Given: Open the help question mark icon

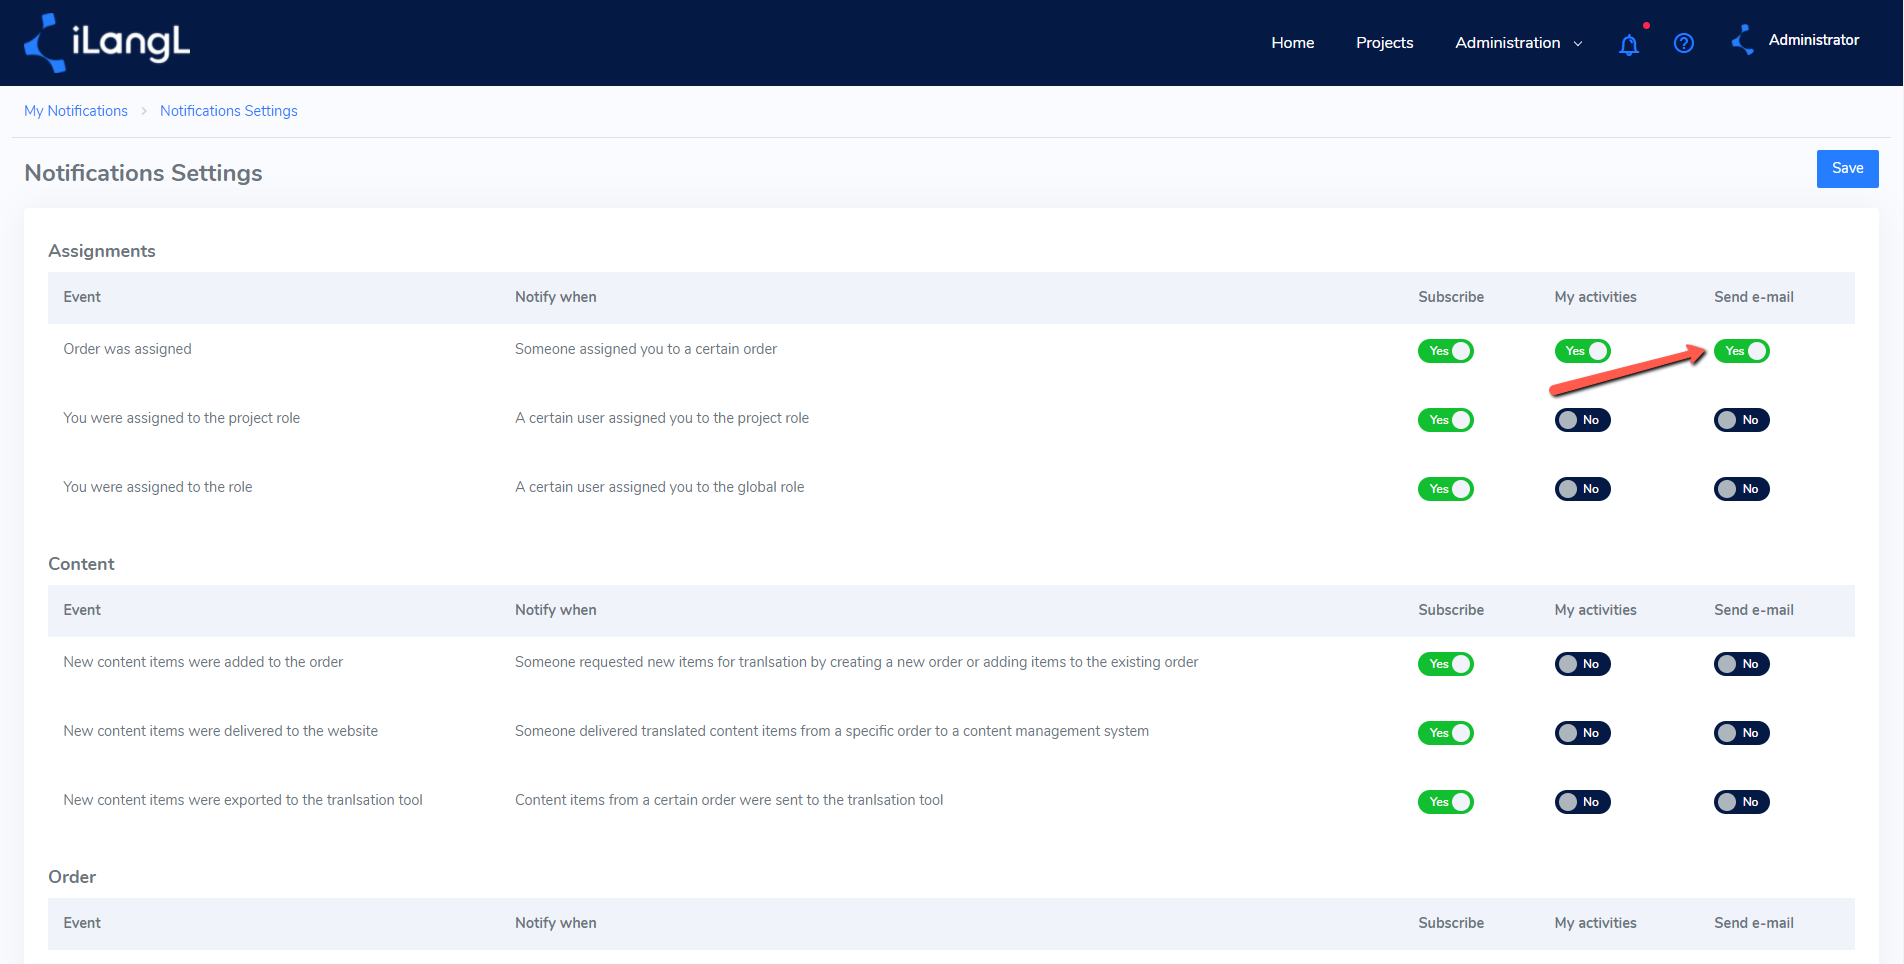Looking at the screenshot, I should pyautogui.click(x=1684, y=43).
